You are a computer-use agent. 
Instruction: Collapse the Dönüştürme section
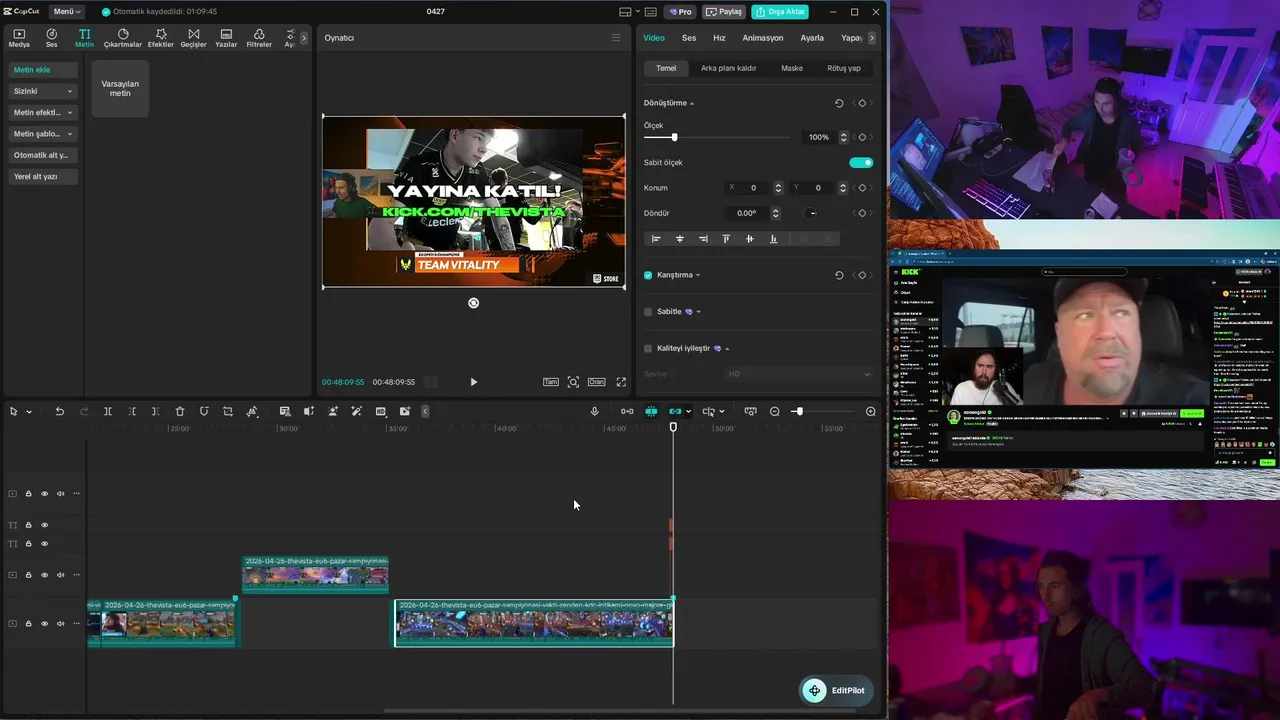(x=692, y=103)
